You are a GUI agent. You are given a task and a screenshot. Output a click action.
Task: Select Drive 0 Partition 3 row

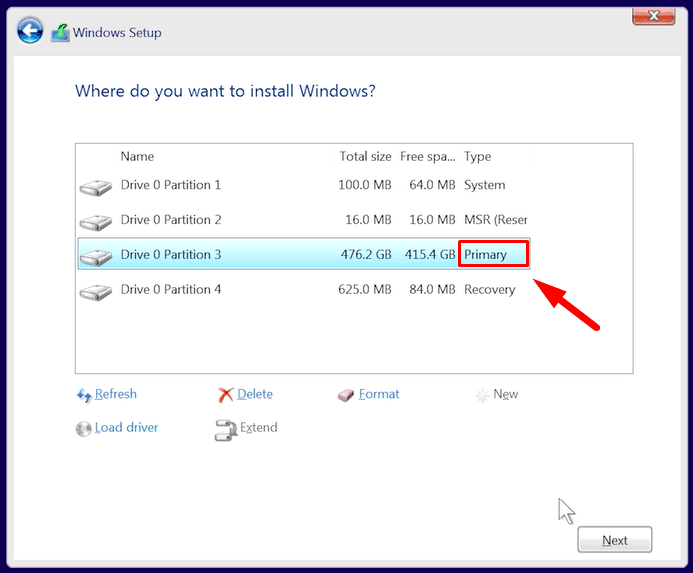(x=304, y=254)
